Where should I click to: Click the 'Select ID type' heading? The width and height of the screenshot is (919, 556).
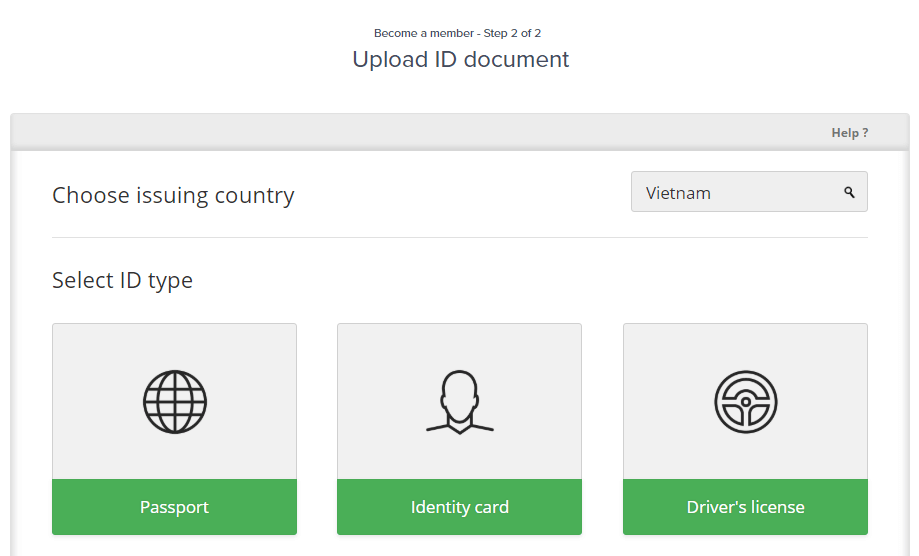122,281
